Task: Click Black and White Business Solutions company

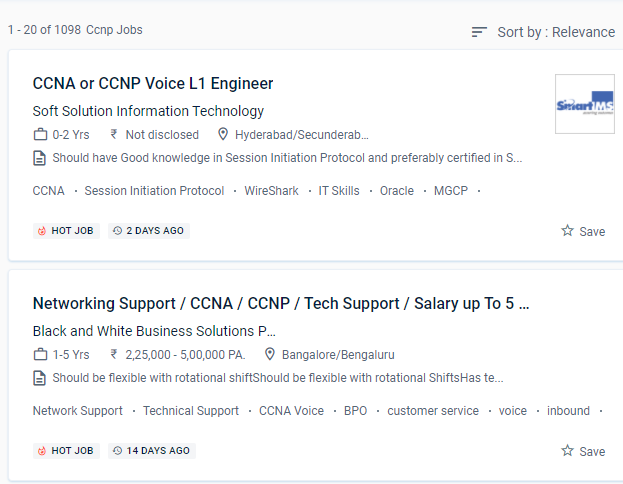Action: [x=154, y=331]
